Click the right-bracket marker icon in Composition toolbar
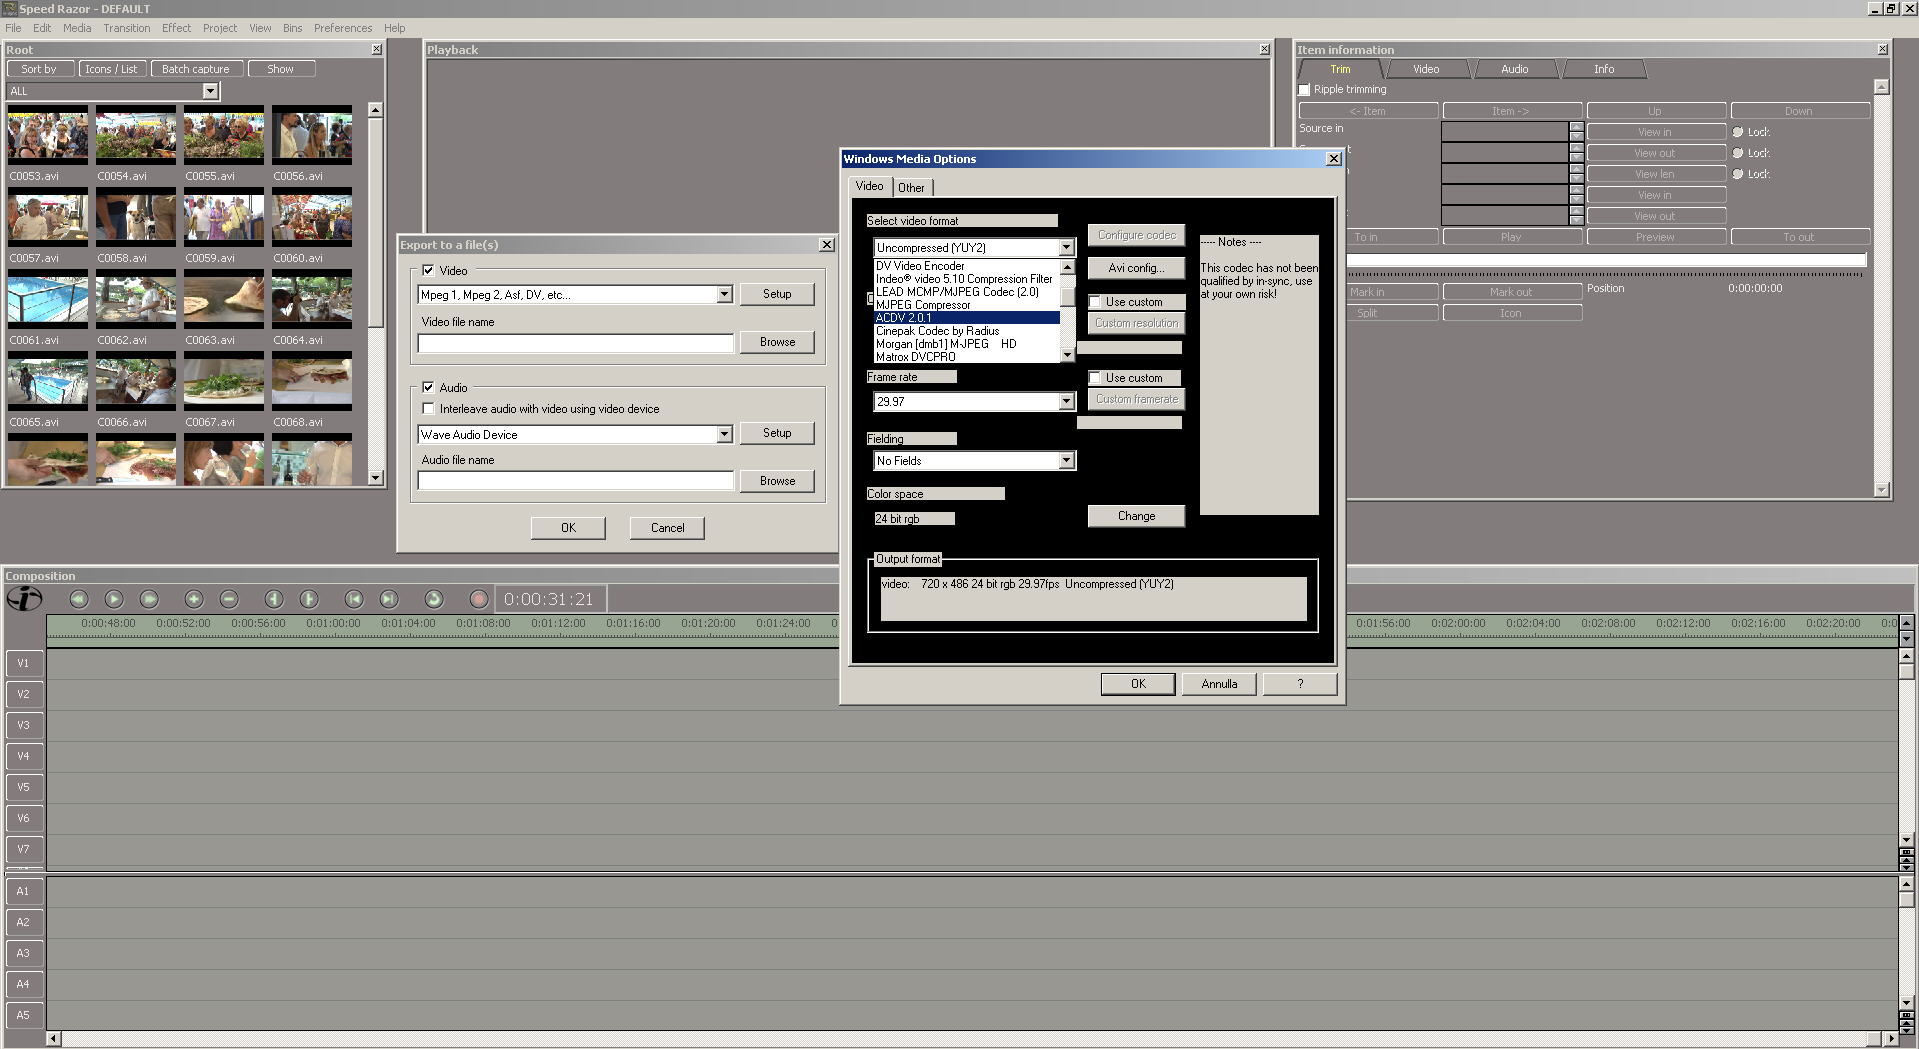 [x=309, y=599]
